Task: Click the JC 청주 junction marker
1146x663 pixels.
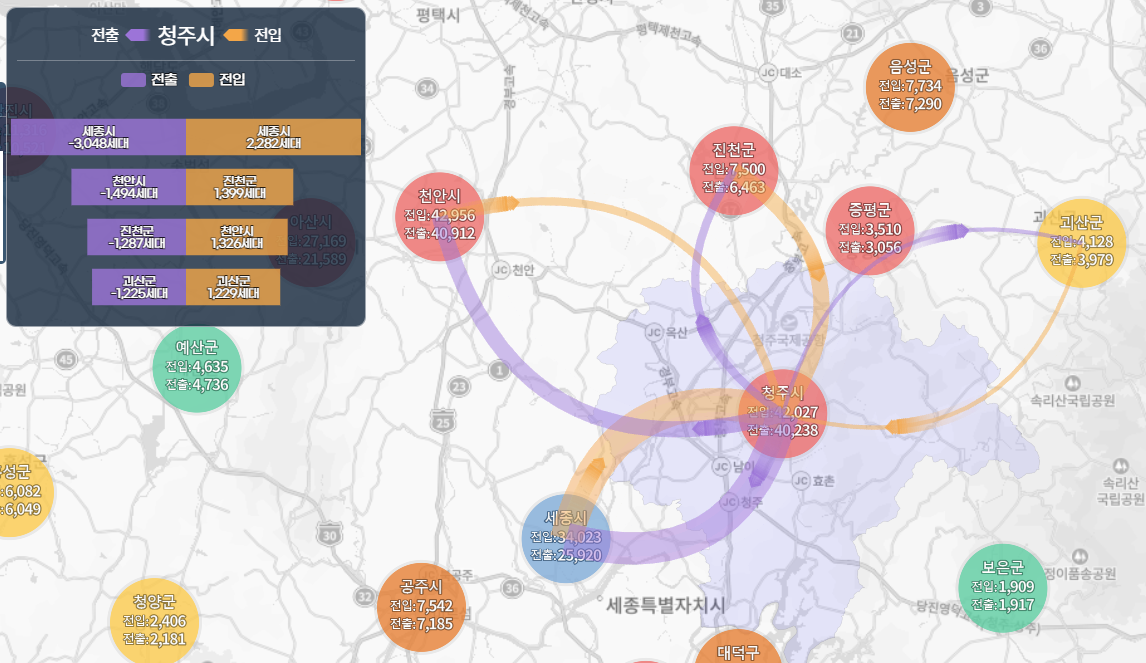Action: (729, 501)
